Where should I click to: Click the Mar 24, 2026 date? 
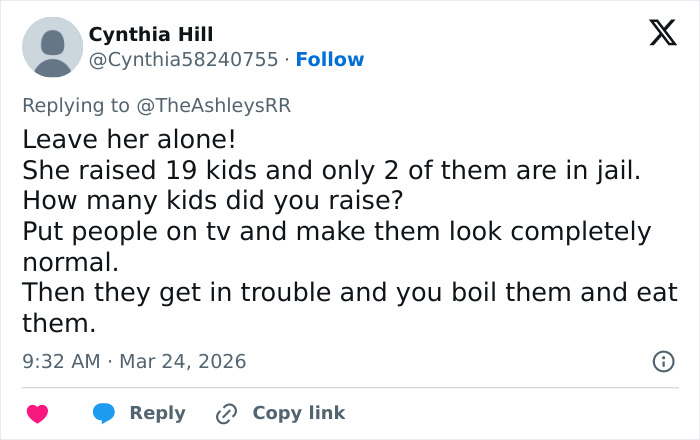(182, 361)
